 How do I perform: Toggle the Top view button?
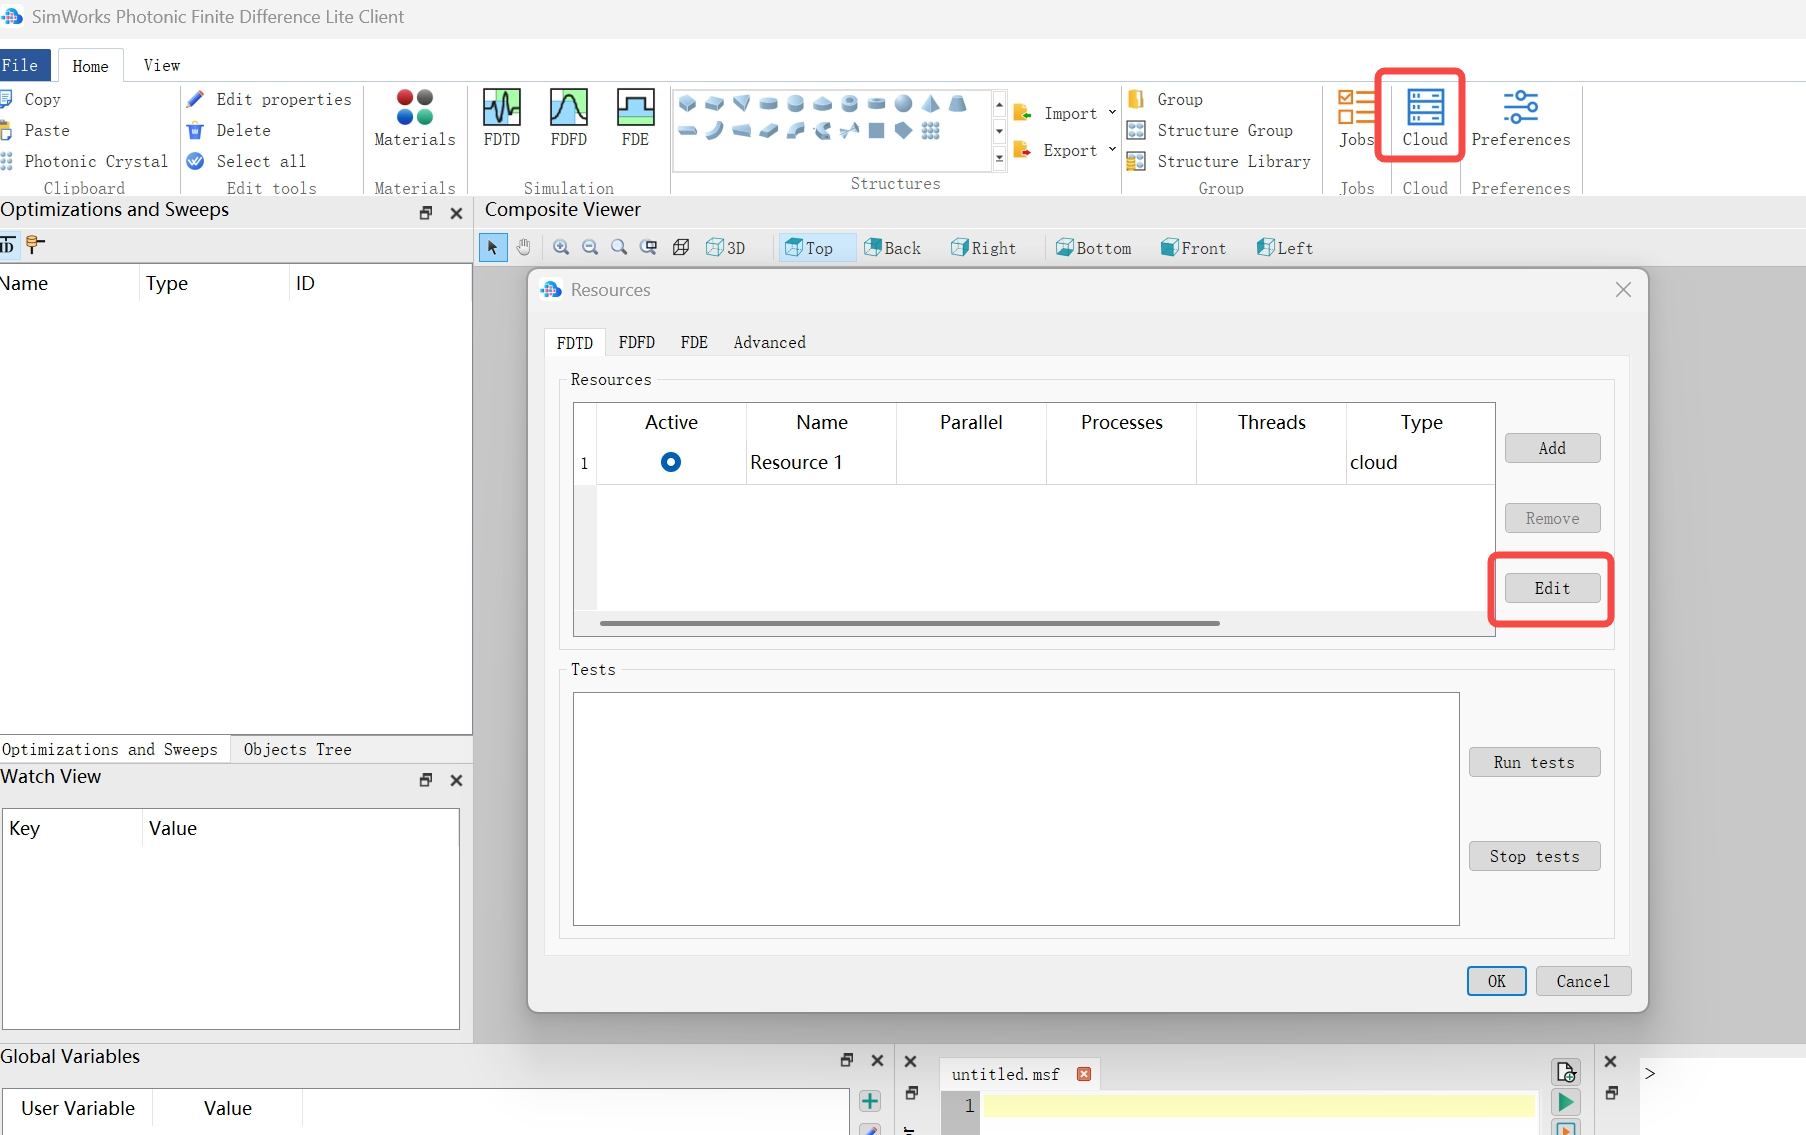tap(809, 248)
